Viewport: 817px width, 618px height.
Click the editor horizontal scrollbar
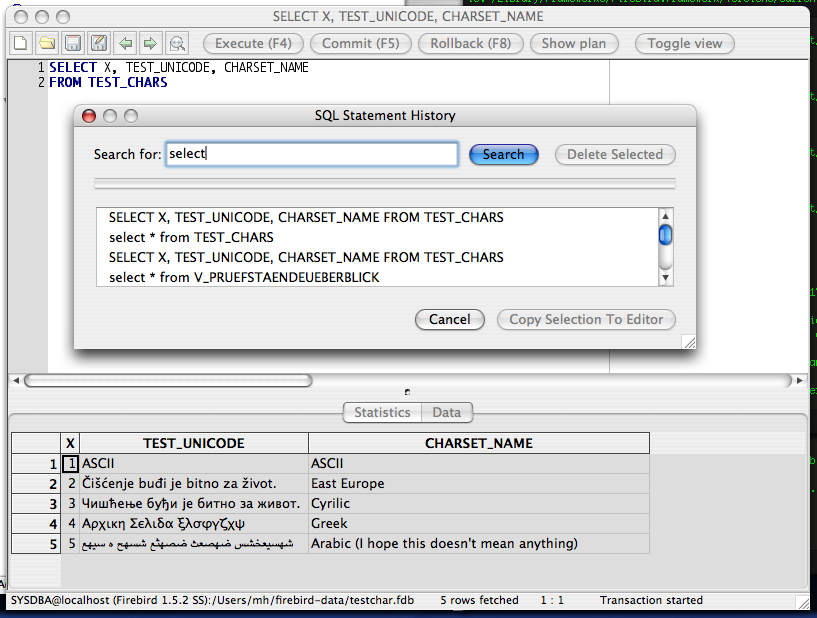coord(168,381)
